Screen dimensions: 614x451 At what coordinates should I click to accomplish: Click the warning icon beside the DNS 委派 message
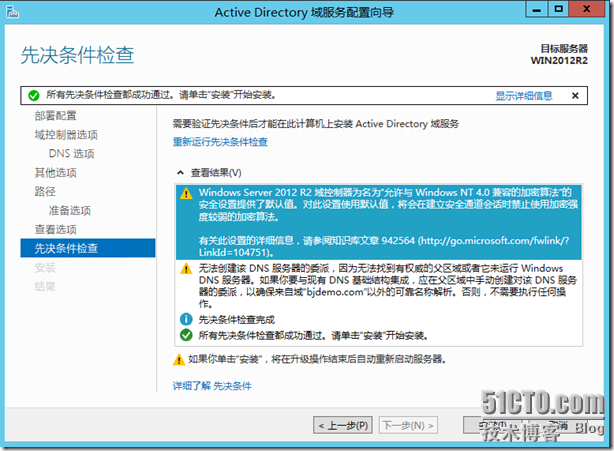186,269
